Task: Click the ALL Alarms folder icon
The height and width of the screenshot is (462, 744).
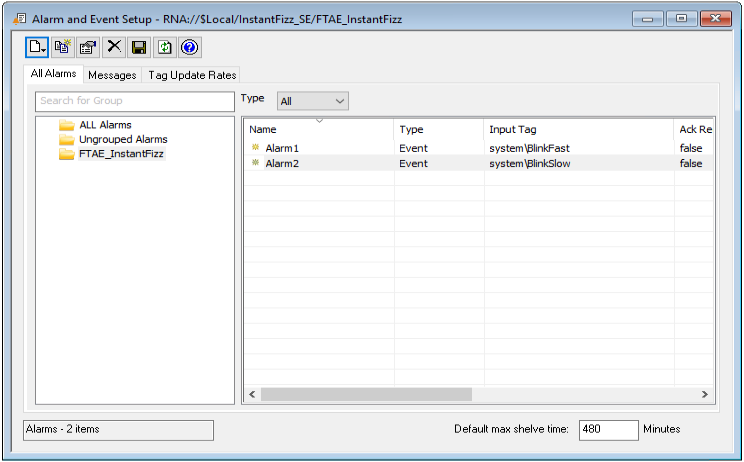Action: pyautogui.click(x=67, y=125)
